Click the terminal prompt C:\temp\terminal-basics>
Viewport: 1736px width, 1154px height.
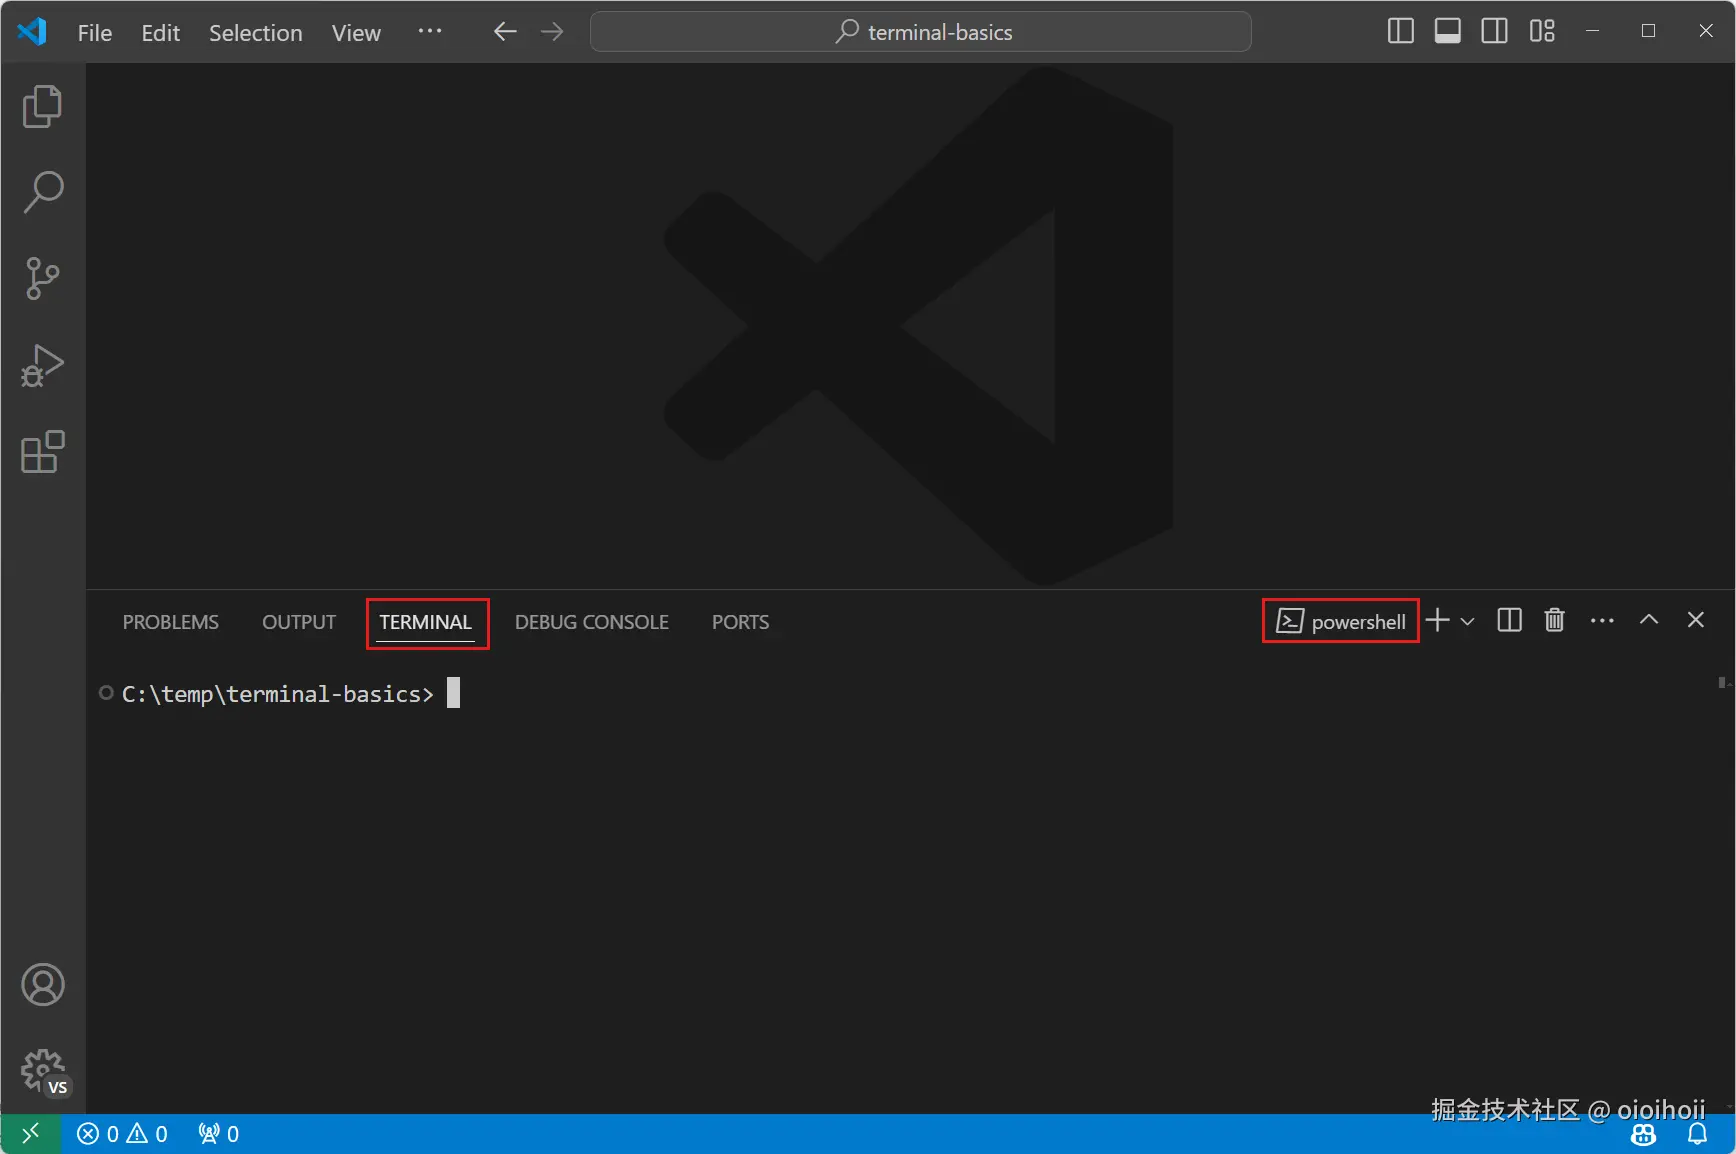(x=278, y=694)
